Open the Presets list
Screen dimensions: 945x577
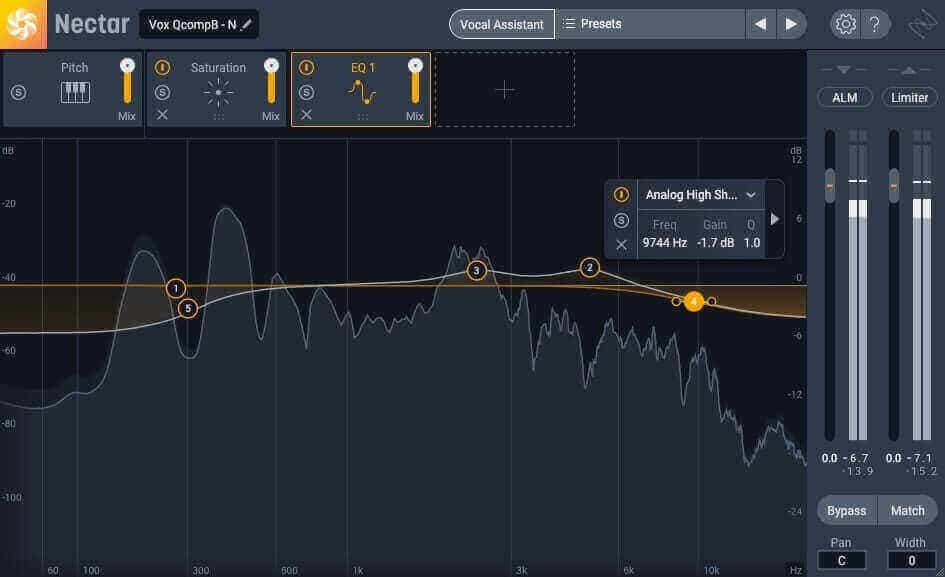(x=651, y=24)
